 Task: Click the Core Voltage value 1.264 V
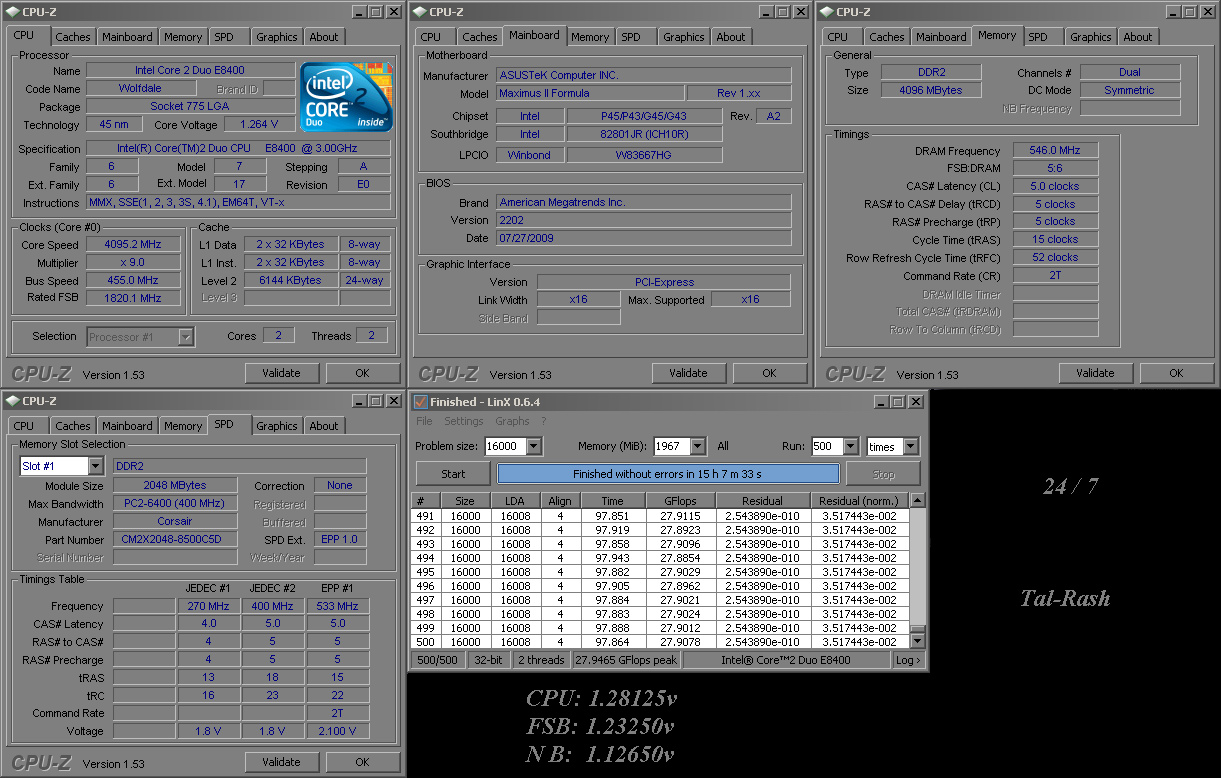pos(260,125)
